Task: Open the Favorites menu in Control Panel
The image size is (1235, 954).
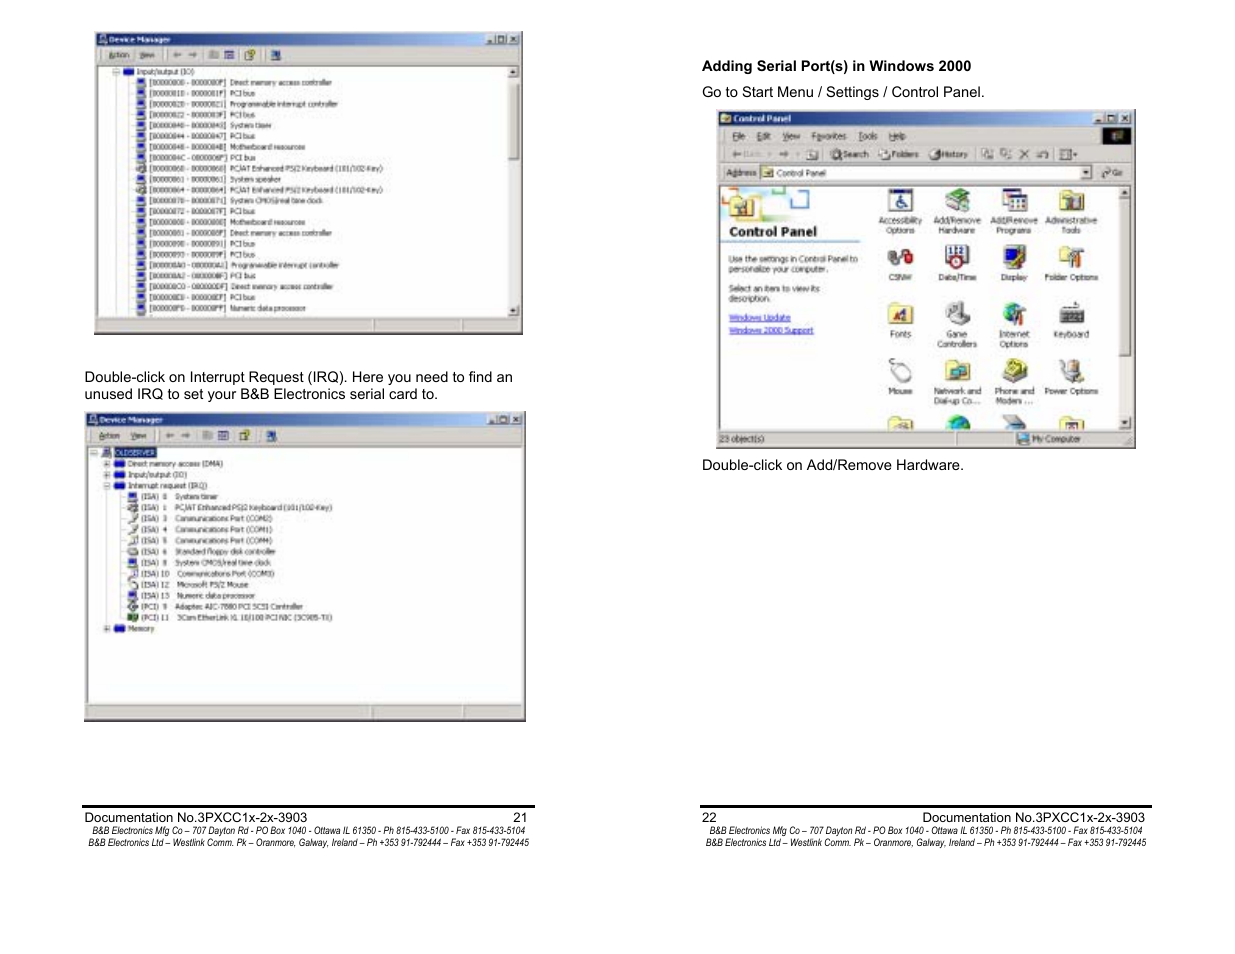Action: click(828, 136)
